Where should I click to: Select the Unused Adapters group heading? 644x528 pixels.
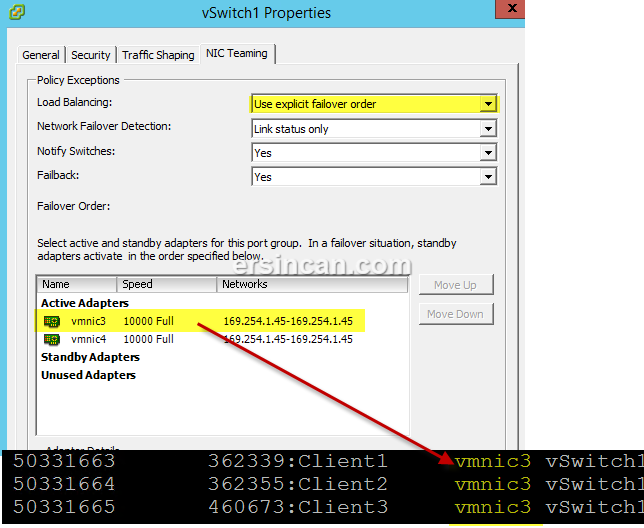(88, 375)
